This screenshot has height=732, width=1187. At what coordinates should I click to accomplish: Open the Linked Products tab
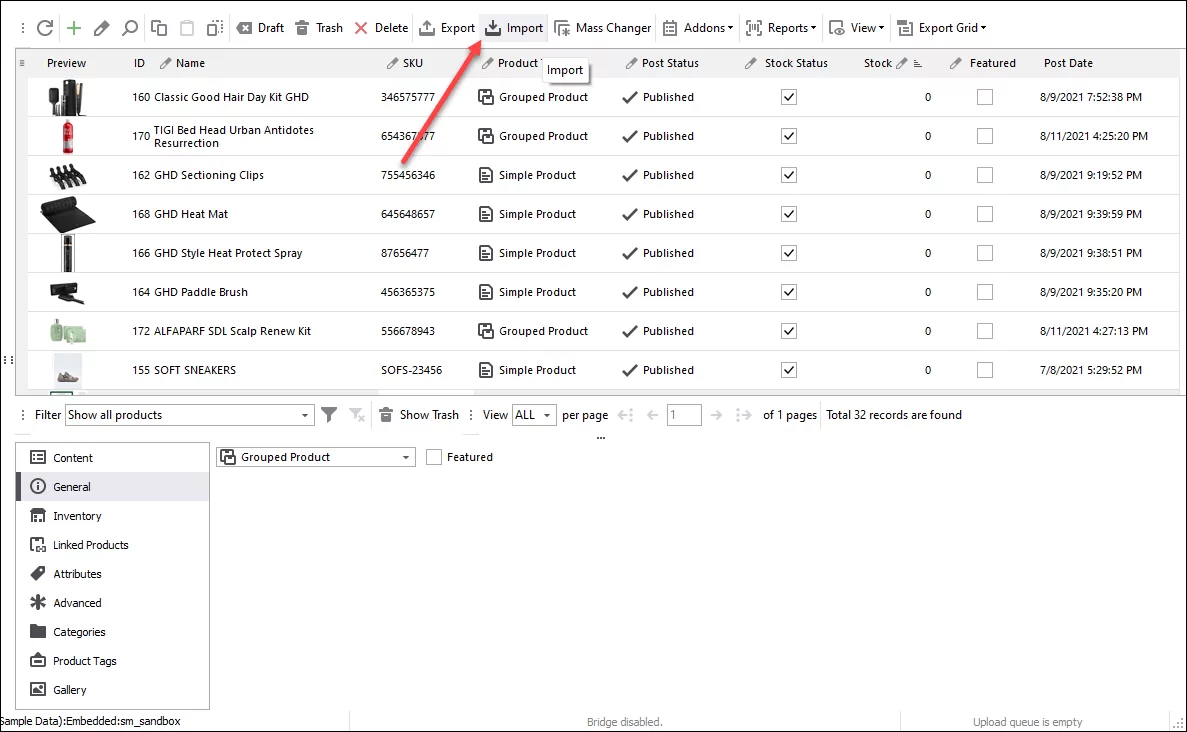(89, 545)
